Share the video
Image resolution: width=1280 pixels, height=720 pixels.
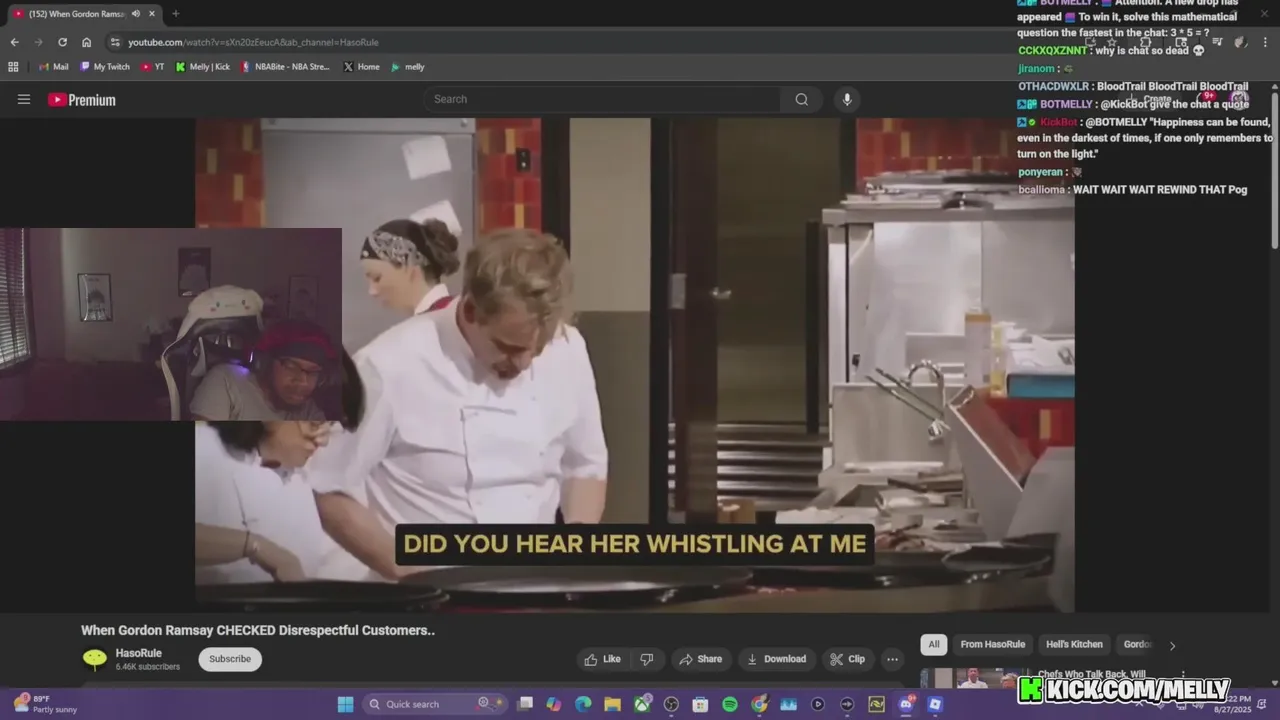pos(700,659)
